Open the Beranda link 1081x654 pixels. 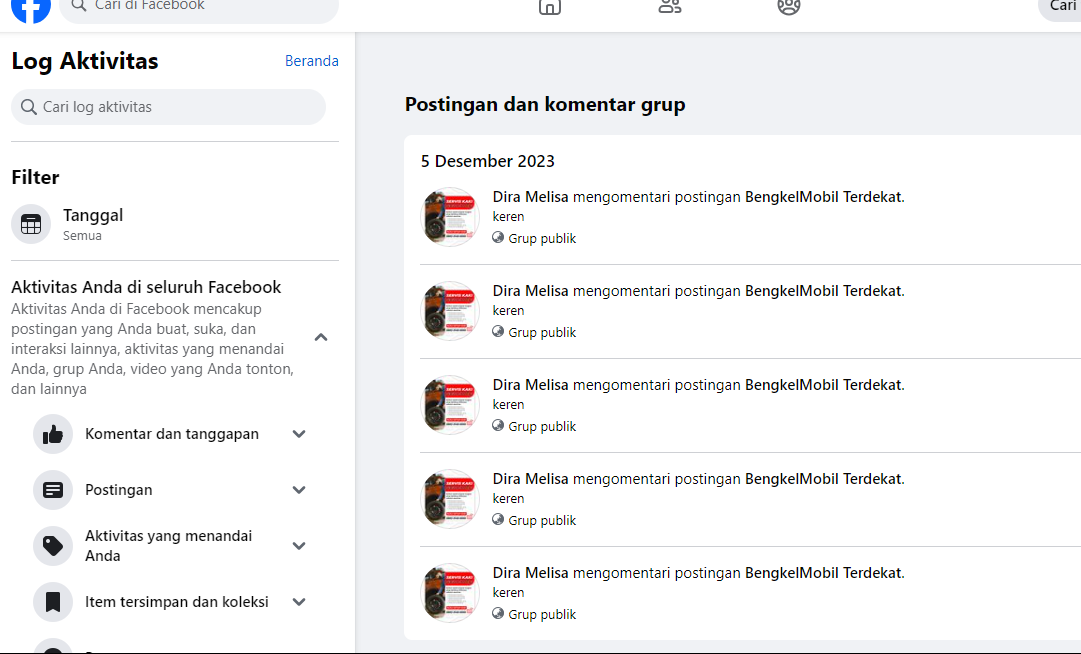click(312, 61)
